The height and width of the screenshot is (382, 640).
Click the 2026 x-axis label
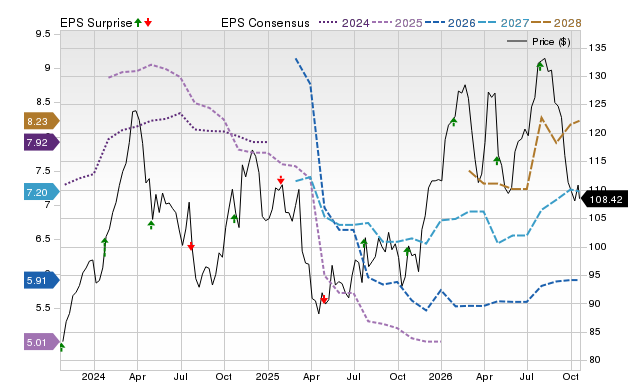pos(441,376)
